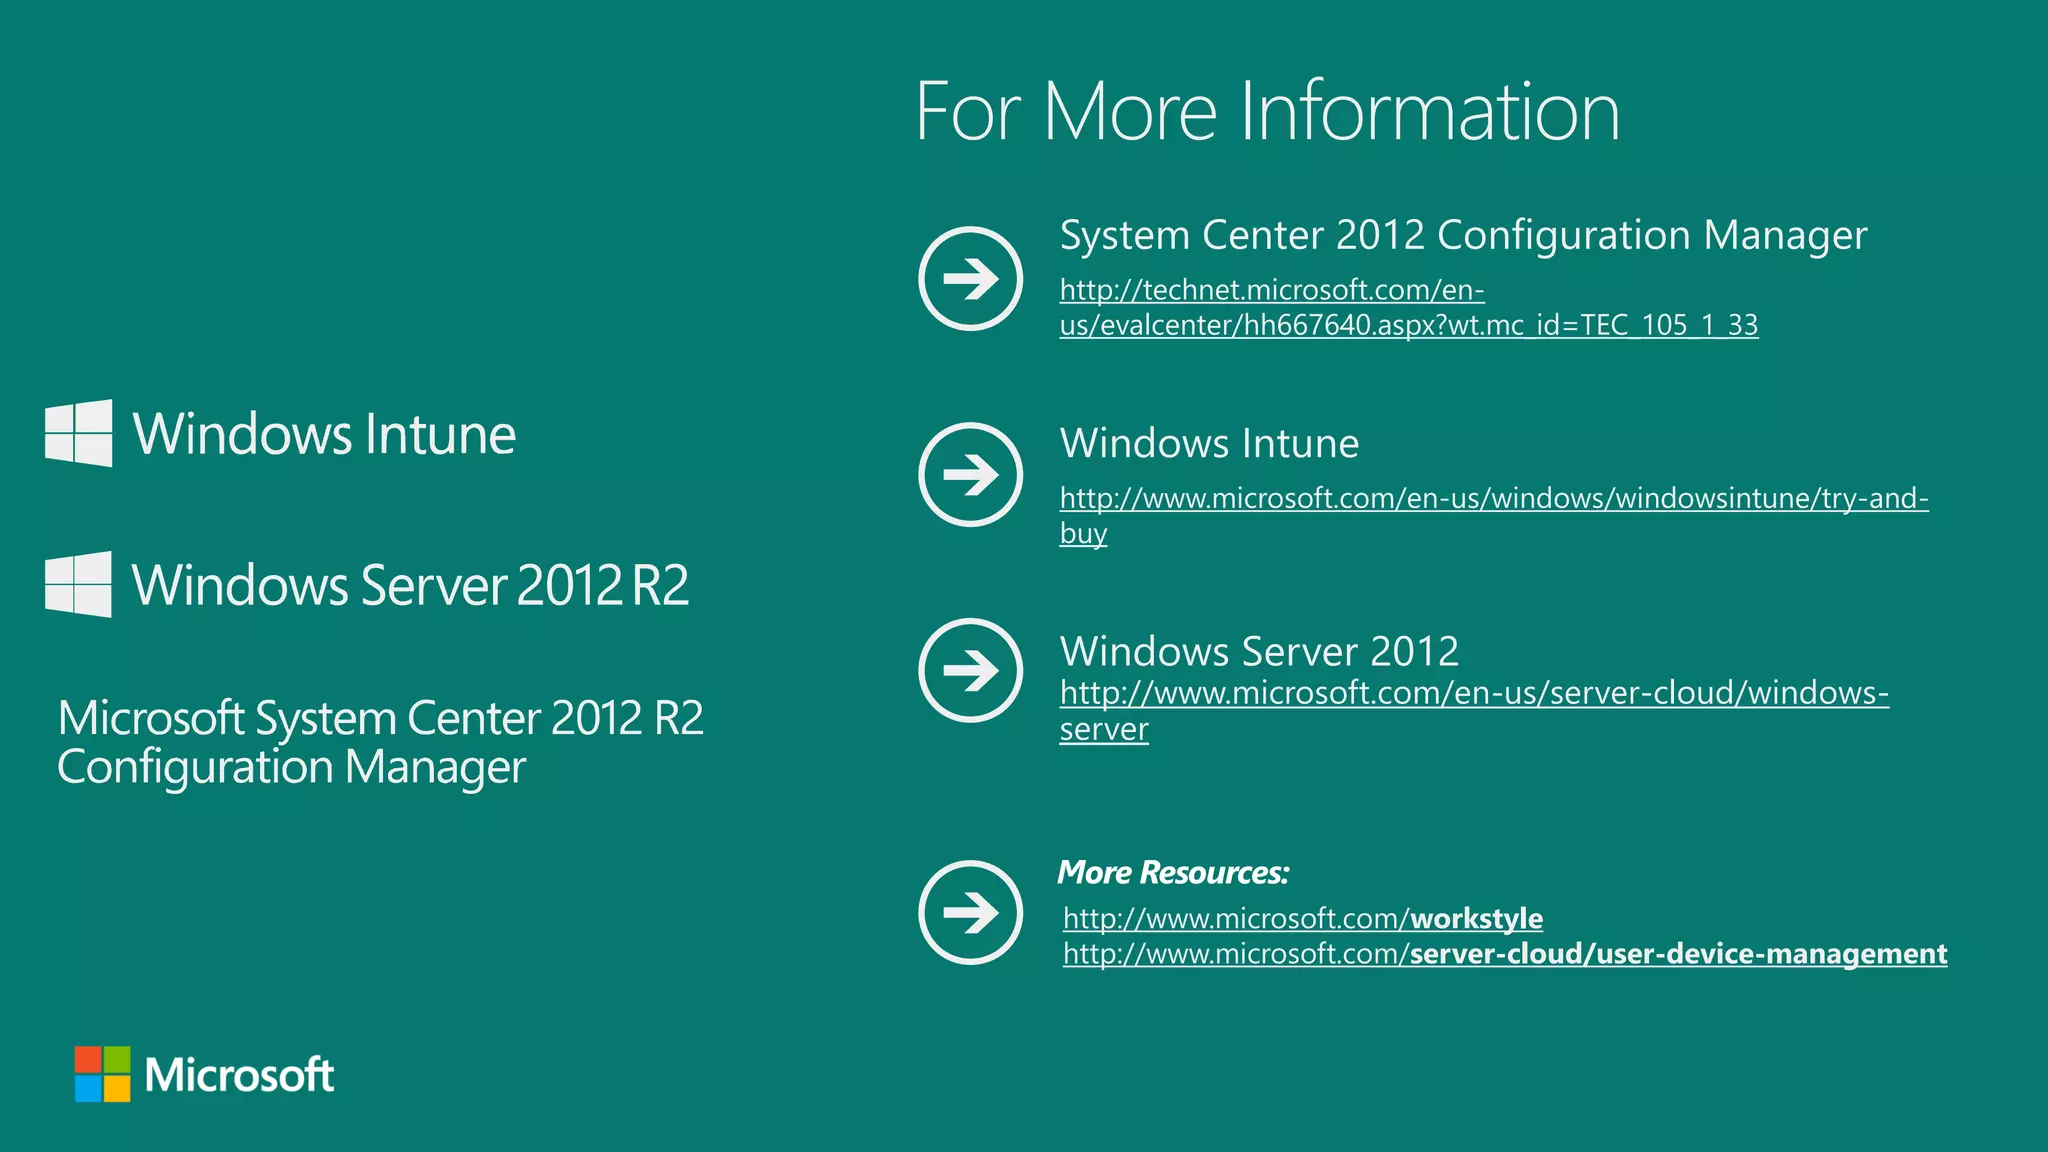Click the 'Microsoft' wordmark at bottom left

point(239,1075)
